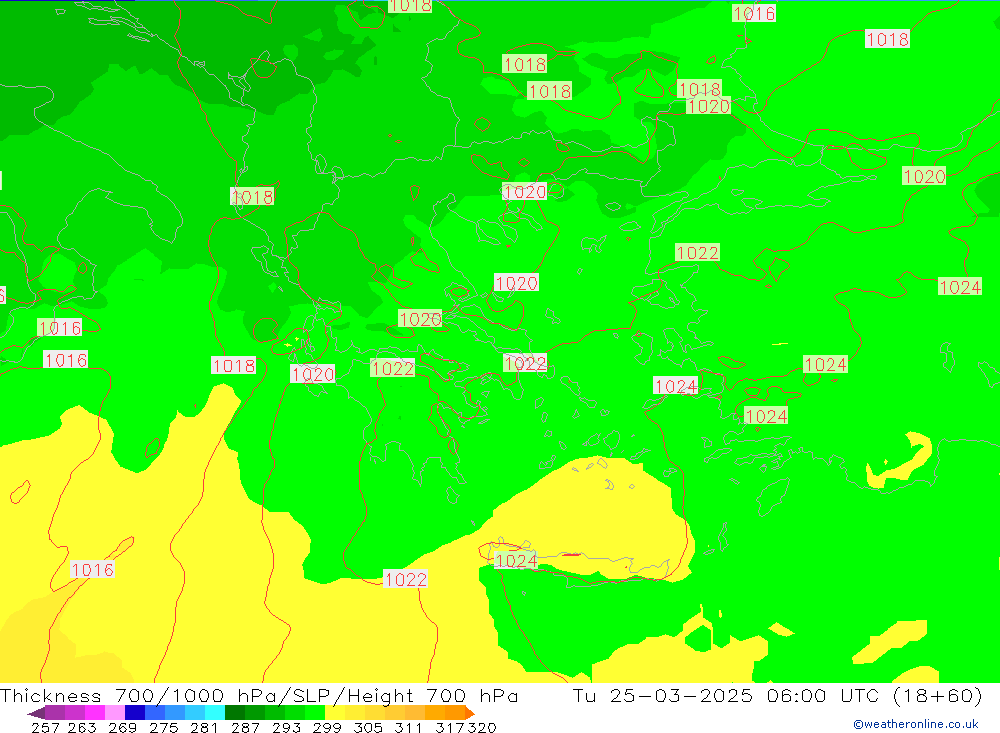This screenshot has height=733, width=1000.
Task: Click the legend value 287
Action: coord(245,727)
